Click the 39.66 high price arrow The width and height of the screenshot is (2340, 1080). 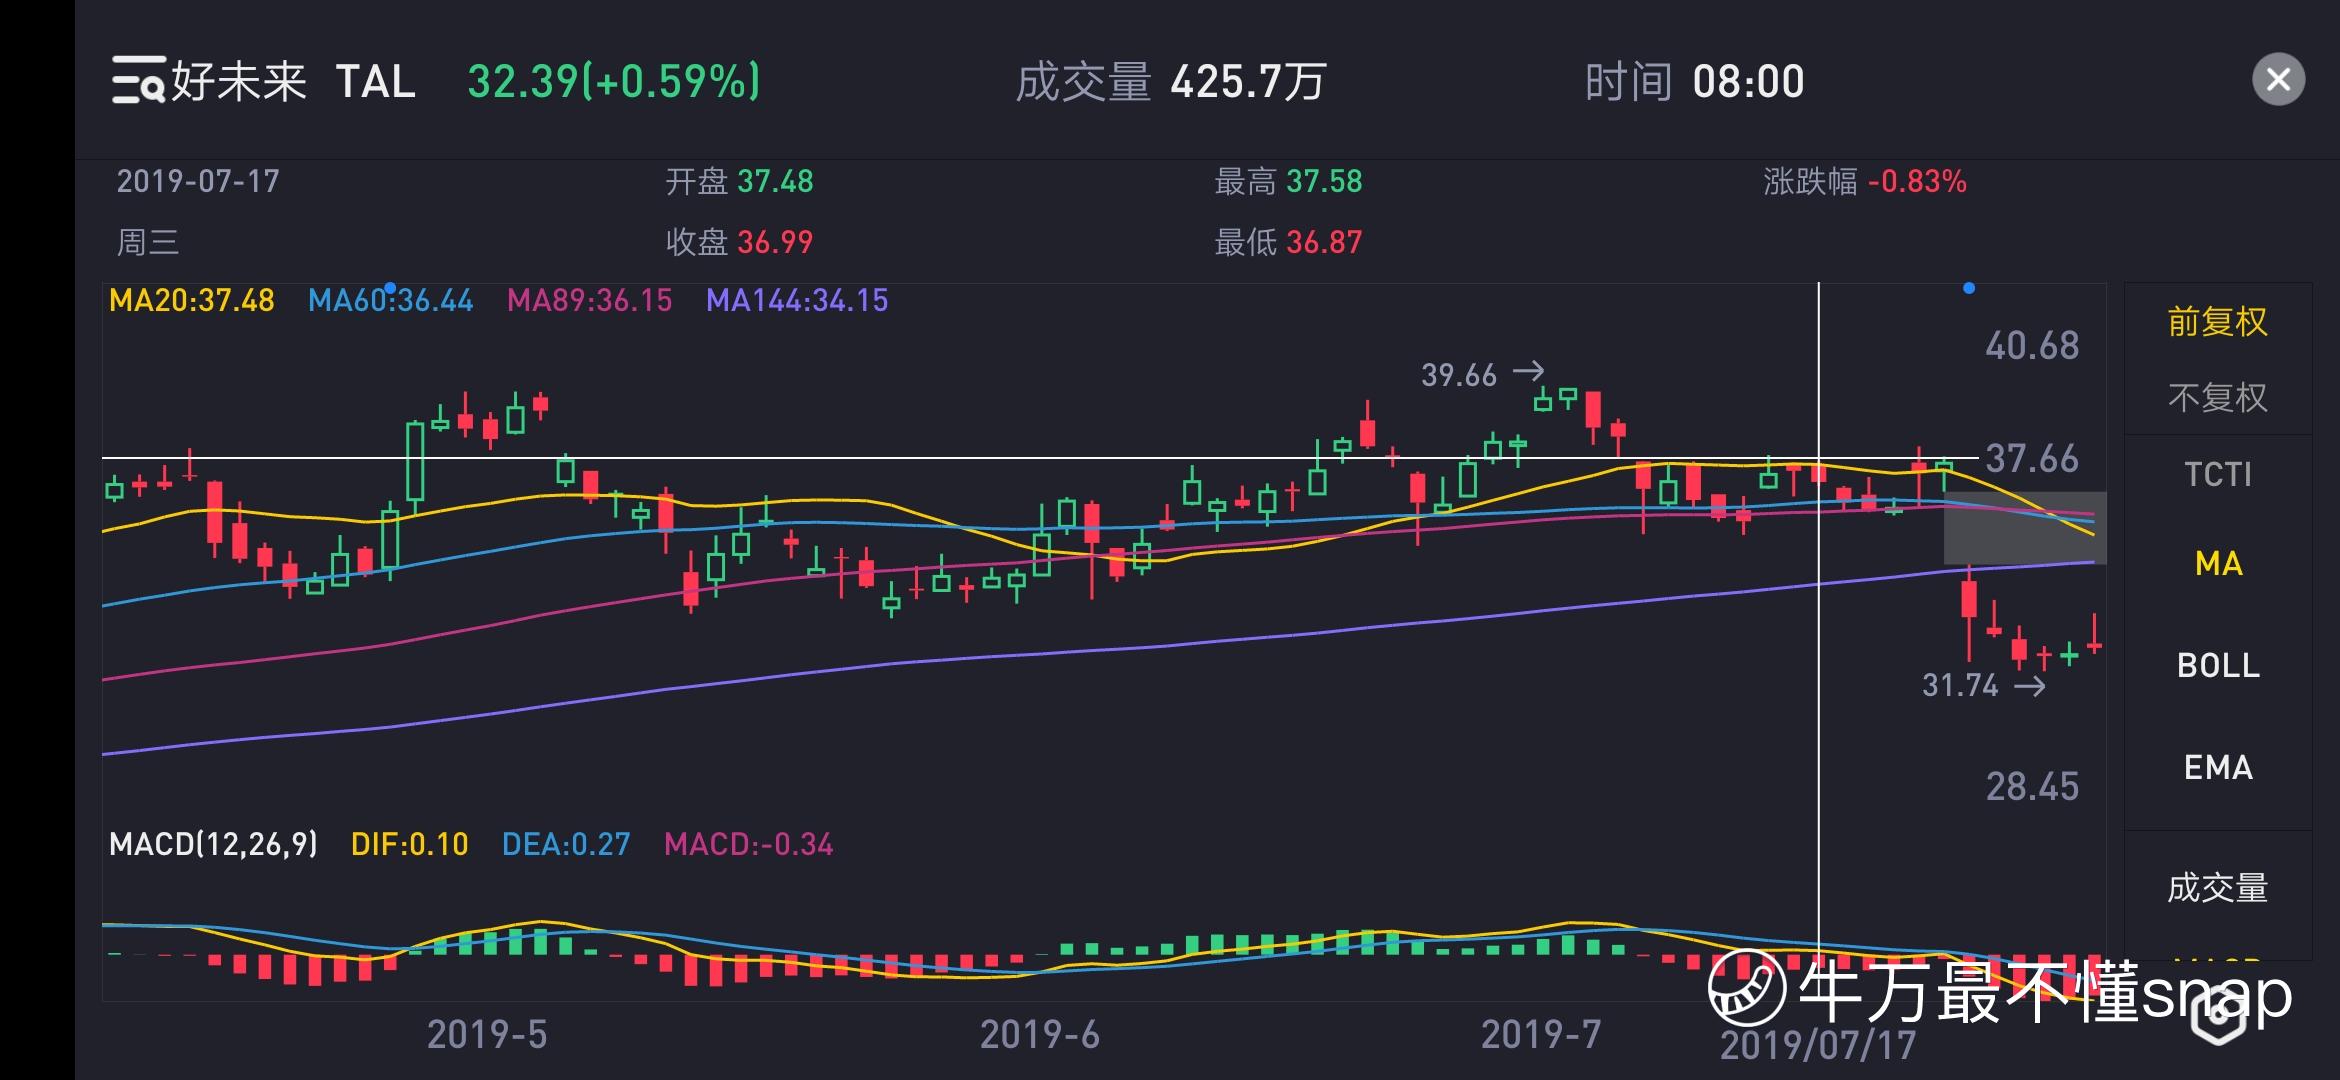[x=1528, y=372]
